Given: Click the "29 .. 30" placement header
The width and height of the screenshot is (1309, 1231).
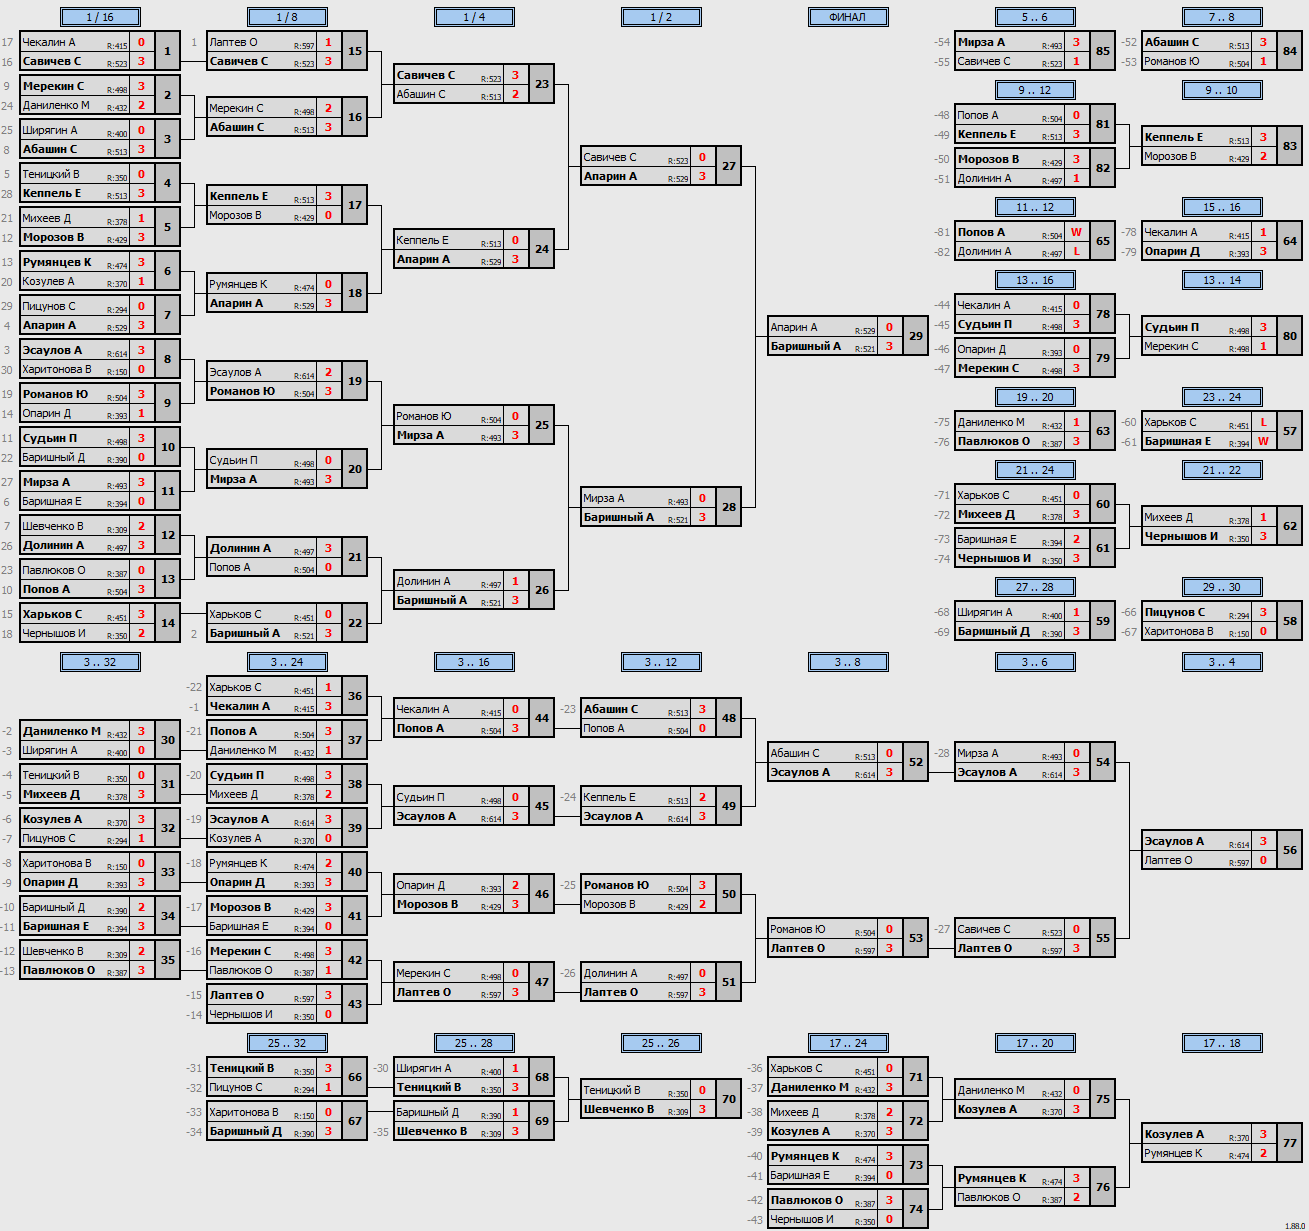Looking at the screenshot, I should click(x=1222, y=587).
